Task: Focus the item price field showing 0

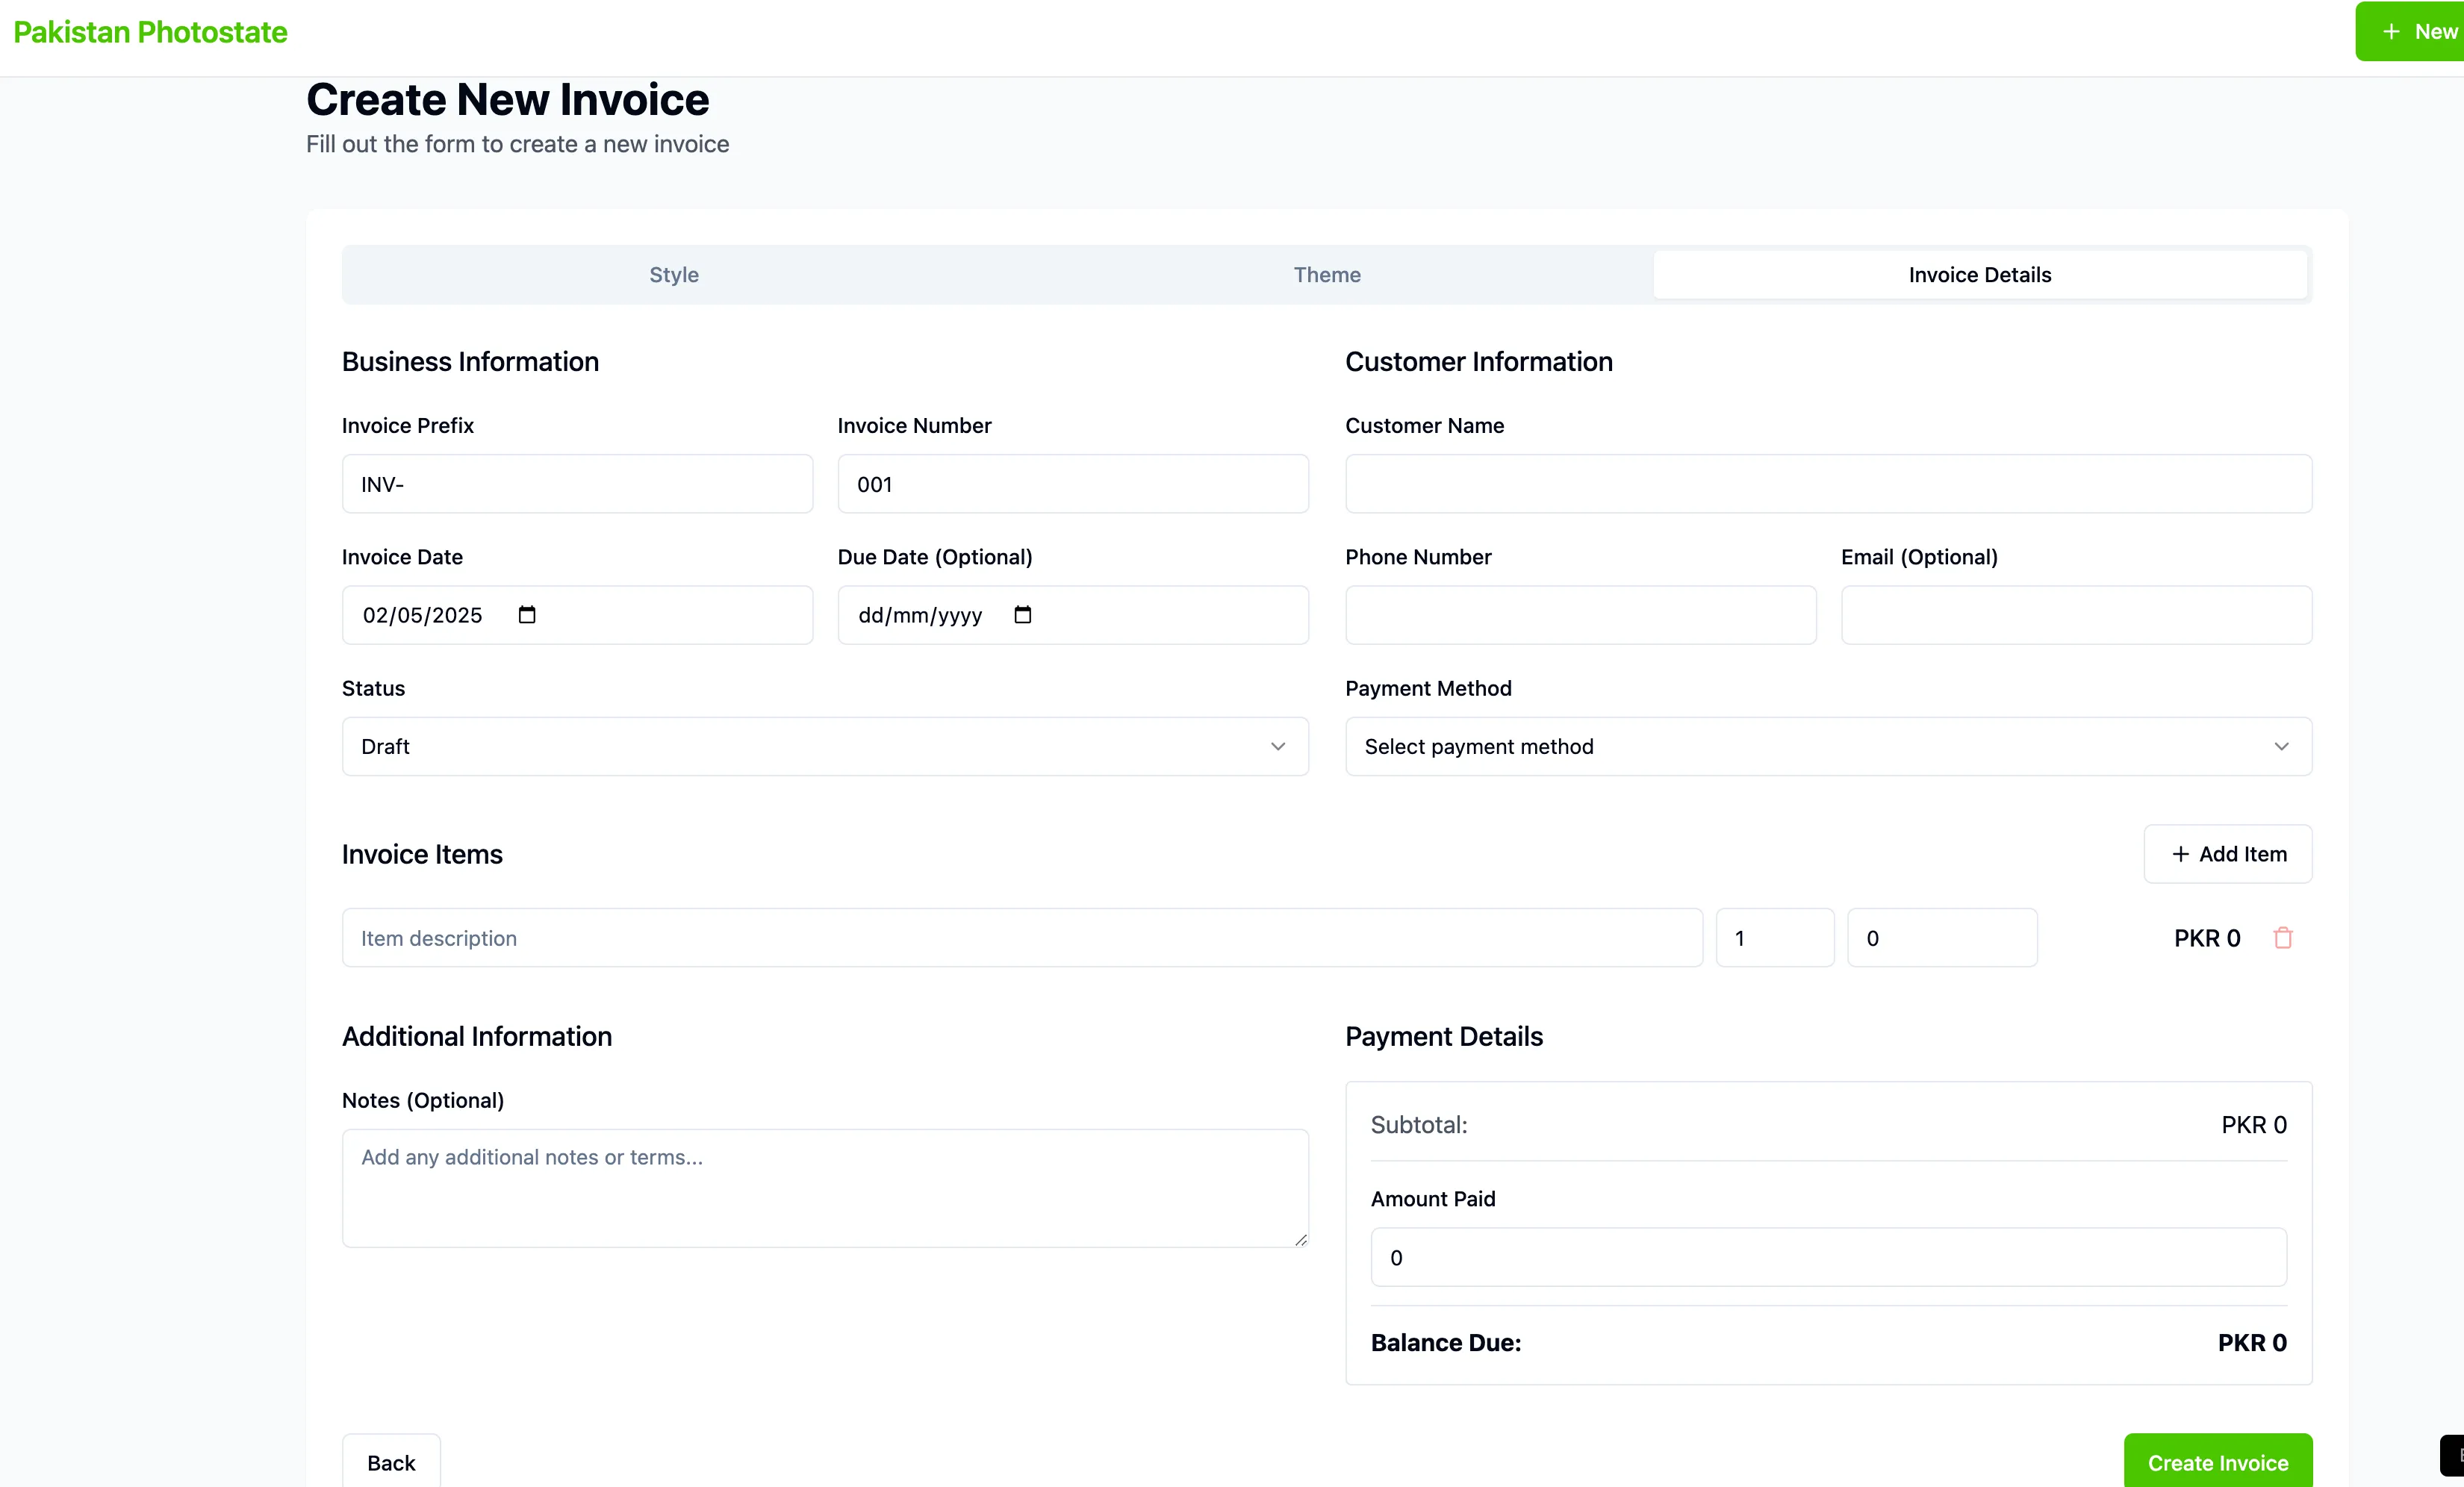Action: (x=1942, y=938)
